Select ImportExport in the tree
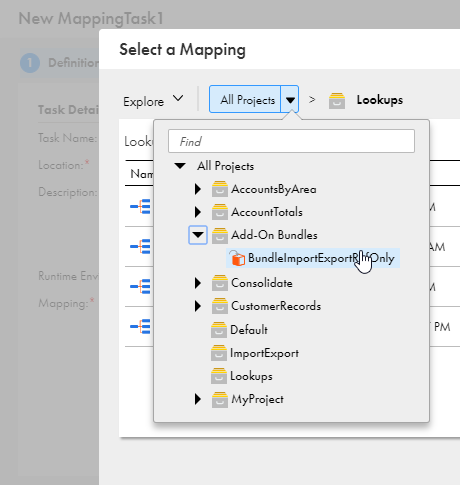460x485 pixels. 264,353
